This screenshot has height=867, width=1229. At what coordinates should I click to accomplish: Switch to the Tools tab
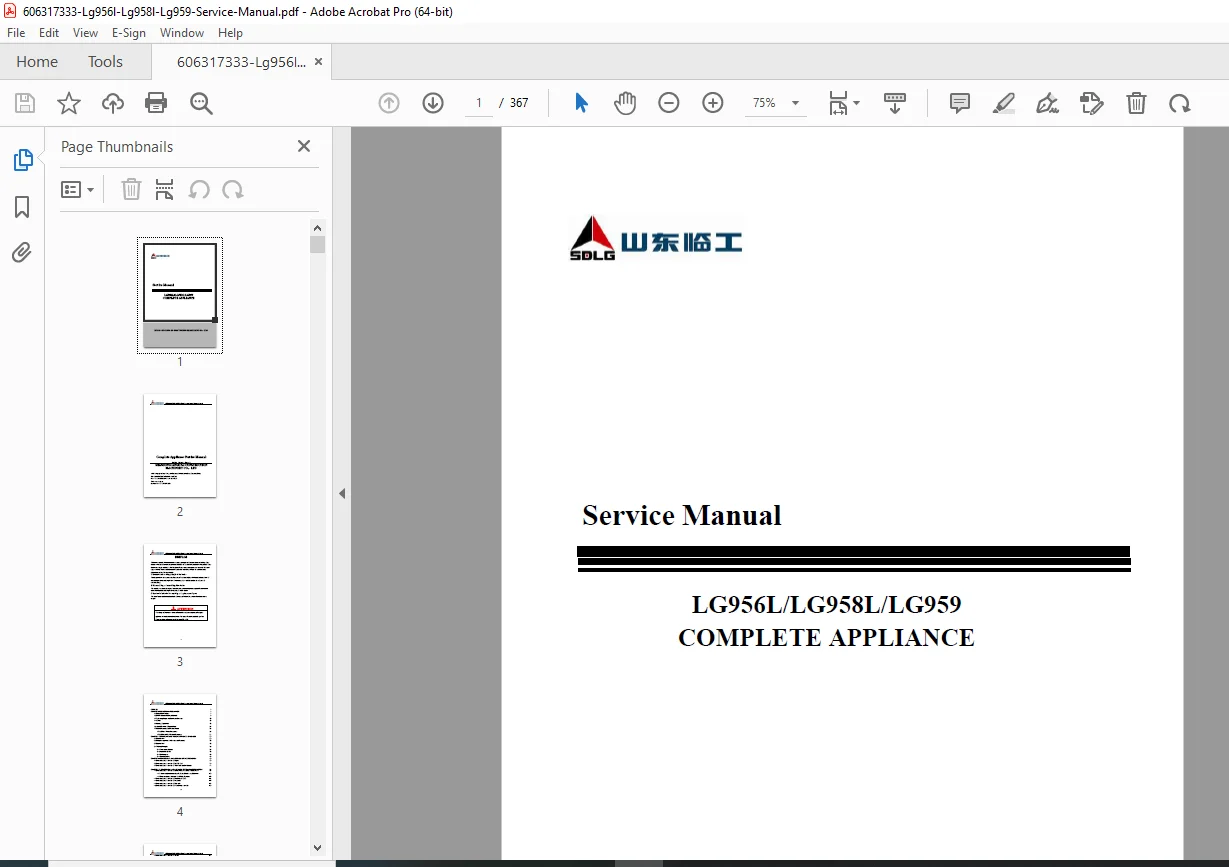[x=105, y=62]
